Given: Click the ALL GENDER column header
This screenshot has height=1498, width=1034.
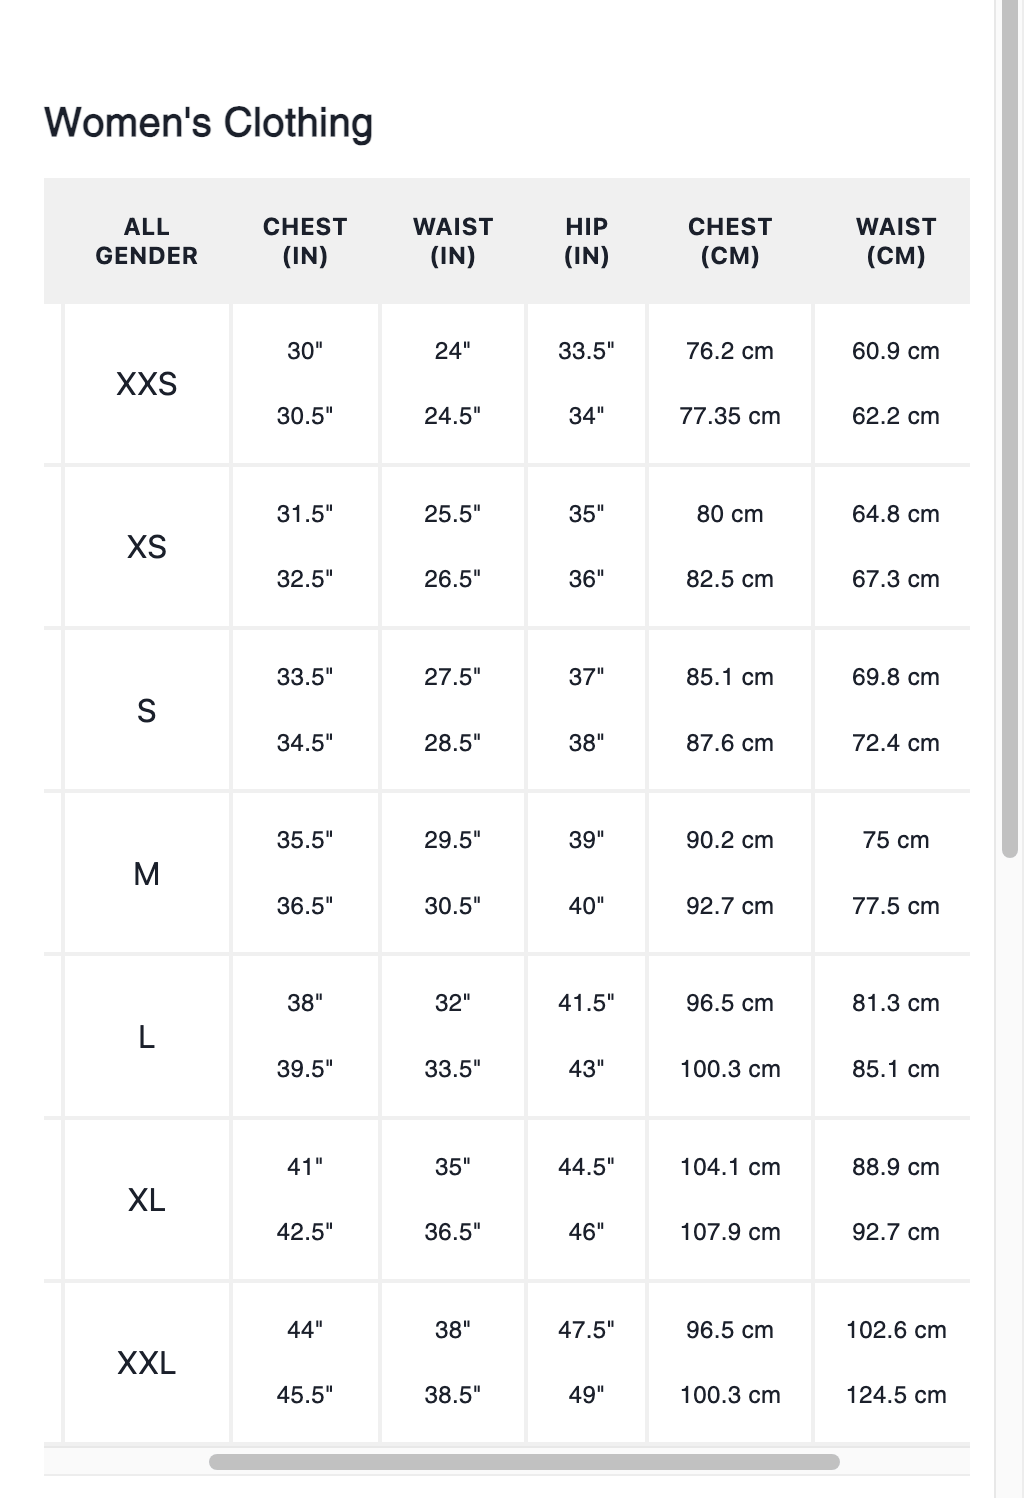Looking at the screenshot, I should 147,241.
